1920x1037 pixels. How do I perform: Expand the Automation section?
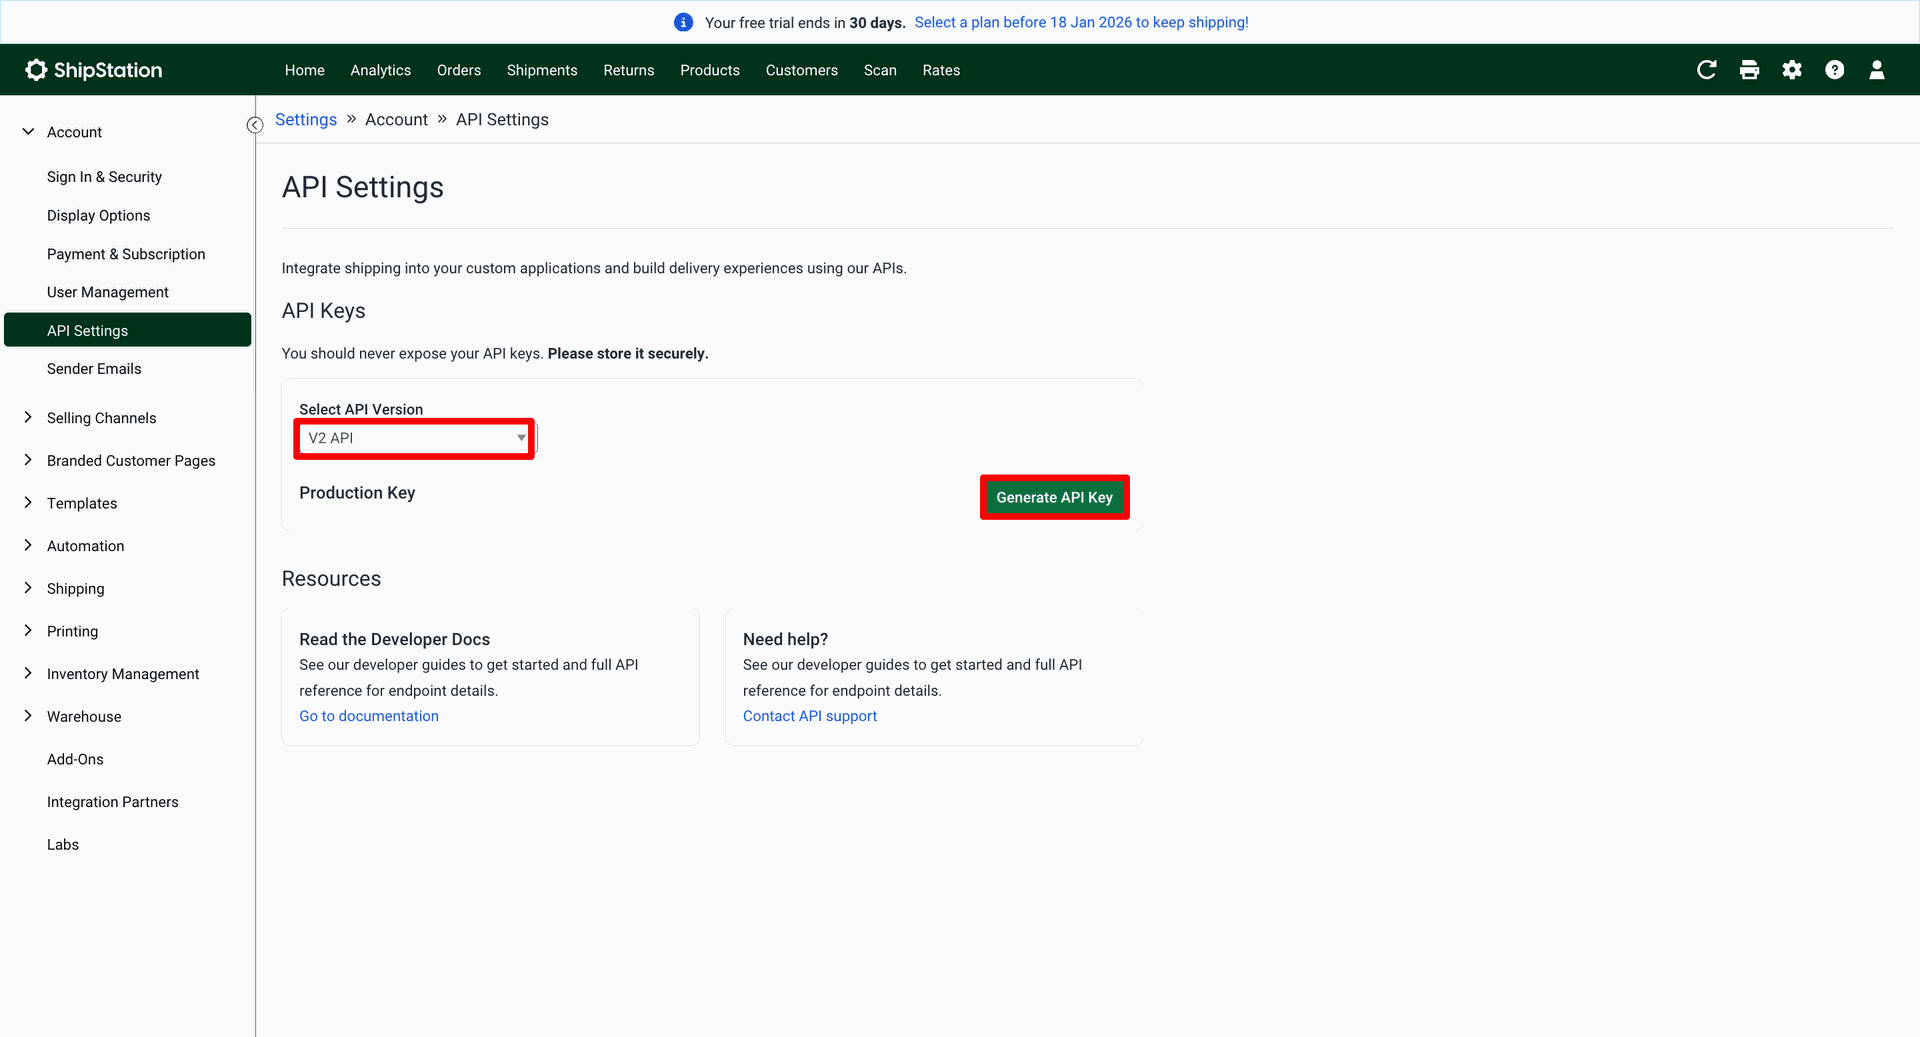pyautogui.click(x=28, y=546)
